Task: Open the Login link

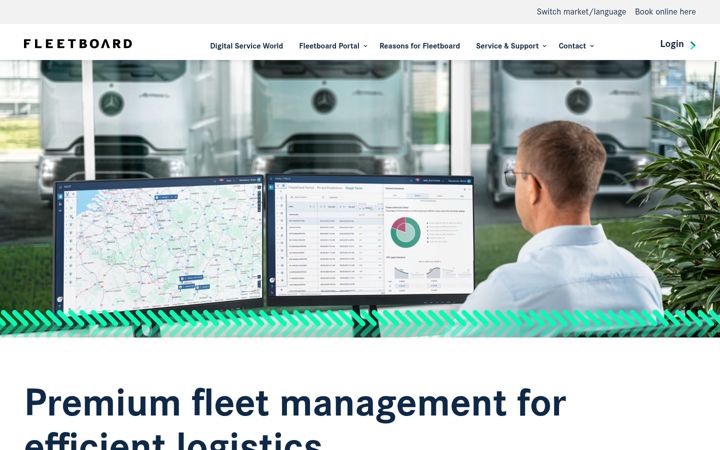Action: (672, 44)
